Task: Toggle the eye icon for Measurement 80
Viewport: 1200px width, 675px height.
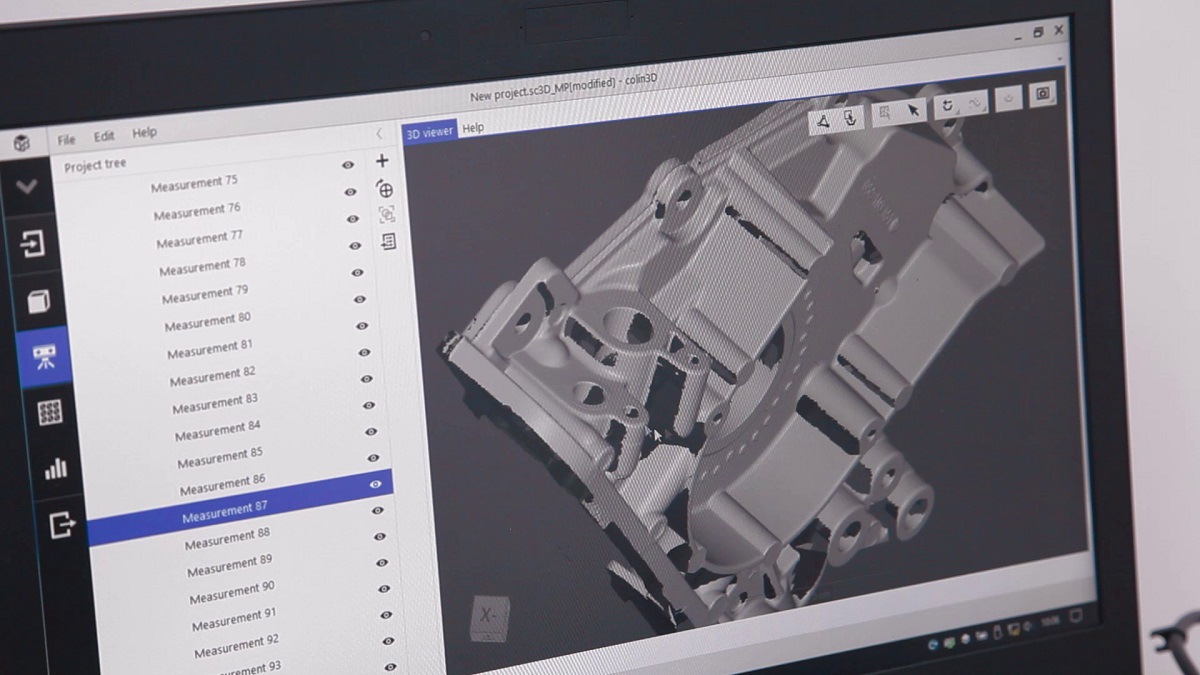Action: [x=361, y=326]
